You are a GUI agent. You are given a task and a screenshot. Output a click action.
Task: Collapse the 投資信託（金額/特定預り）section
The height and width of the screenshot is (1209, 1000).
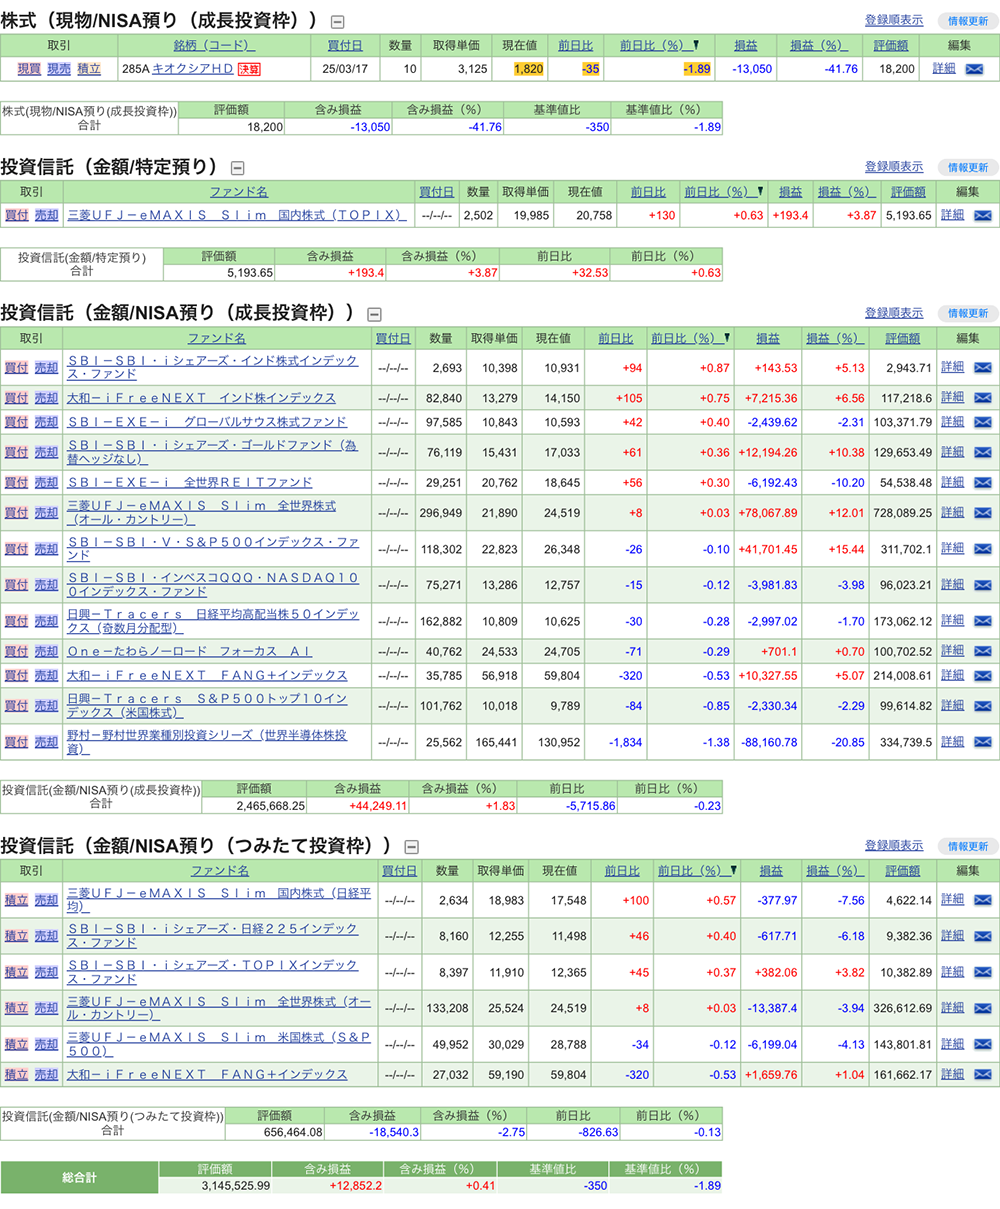pyautogui.click(x=237, y=168)
